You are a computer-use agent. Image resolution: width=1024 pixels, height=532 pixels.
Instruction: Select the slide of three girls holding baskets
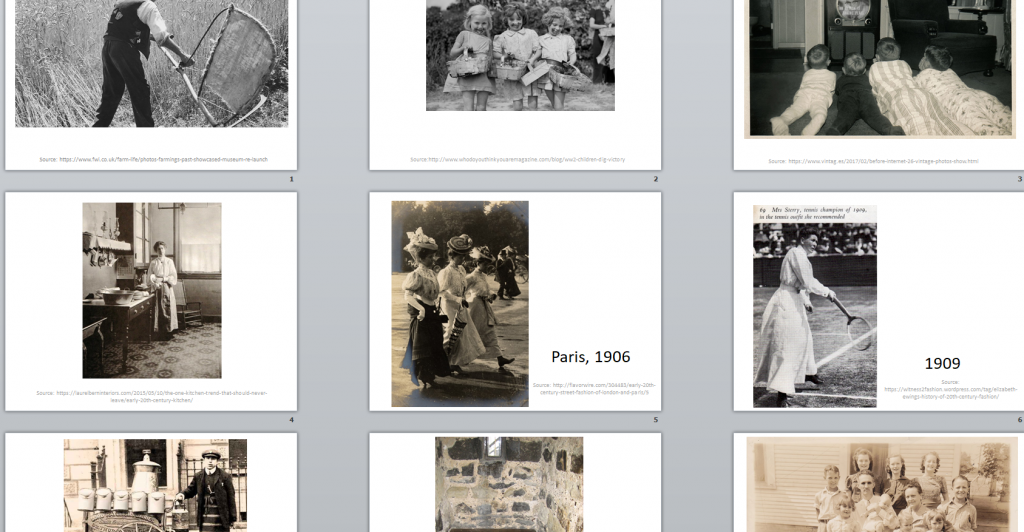point(515,84)
